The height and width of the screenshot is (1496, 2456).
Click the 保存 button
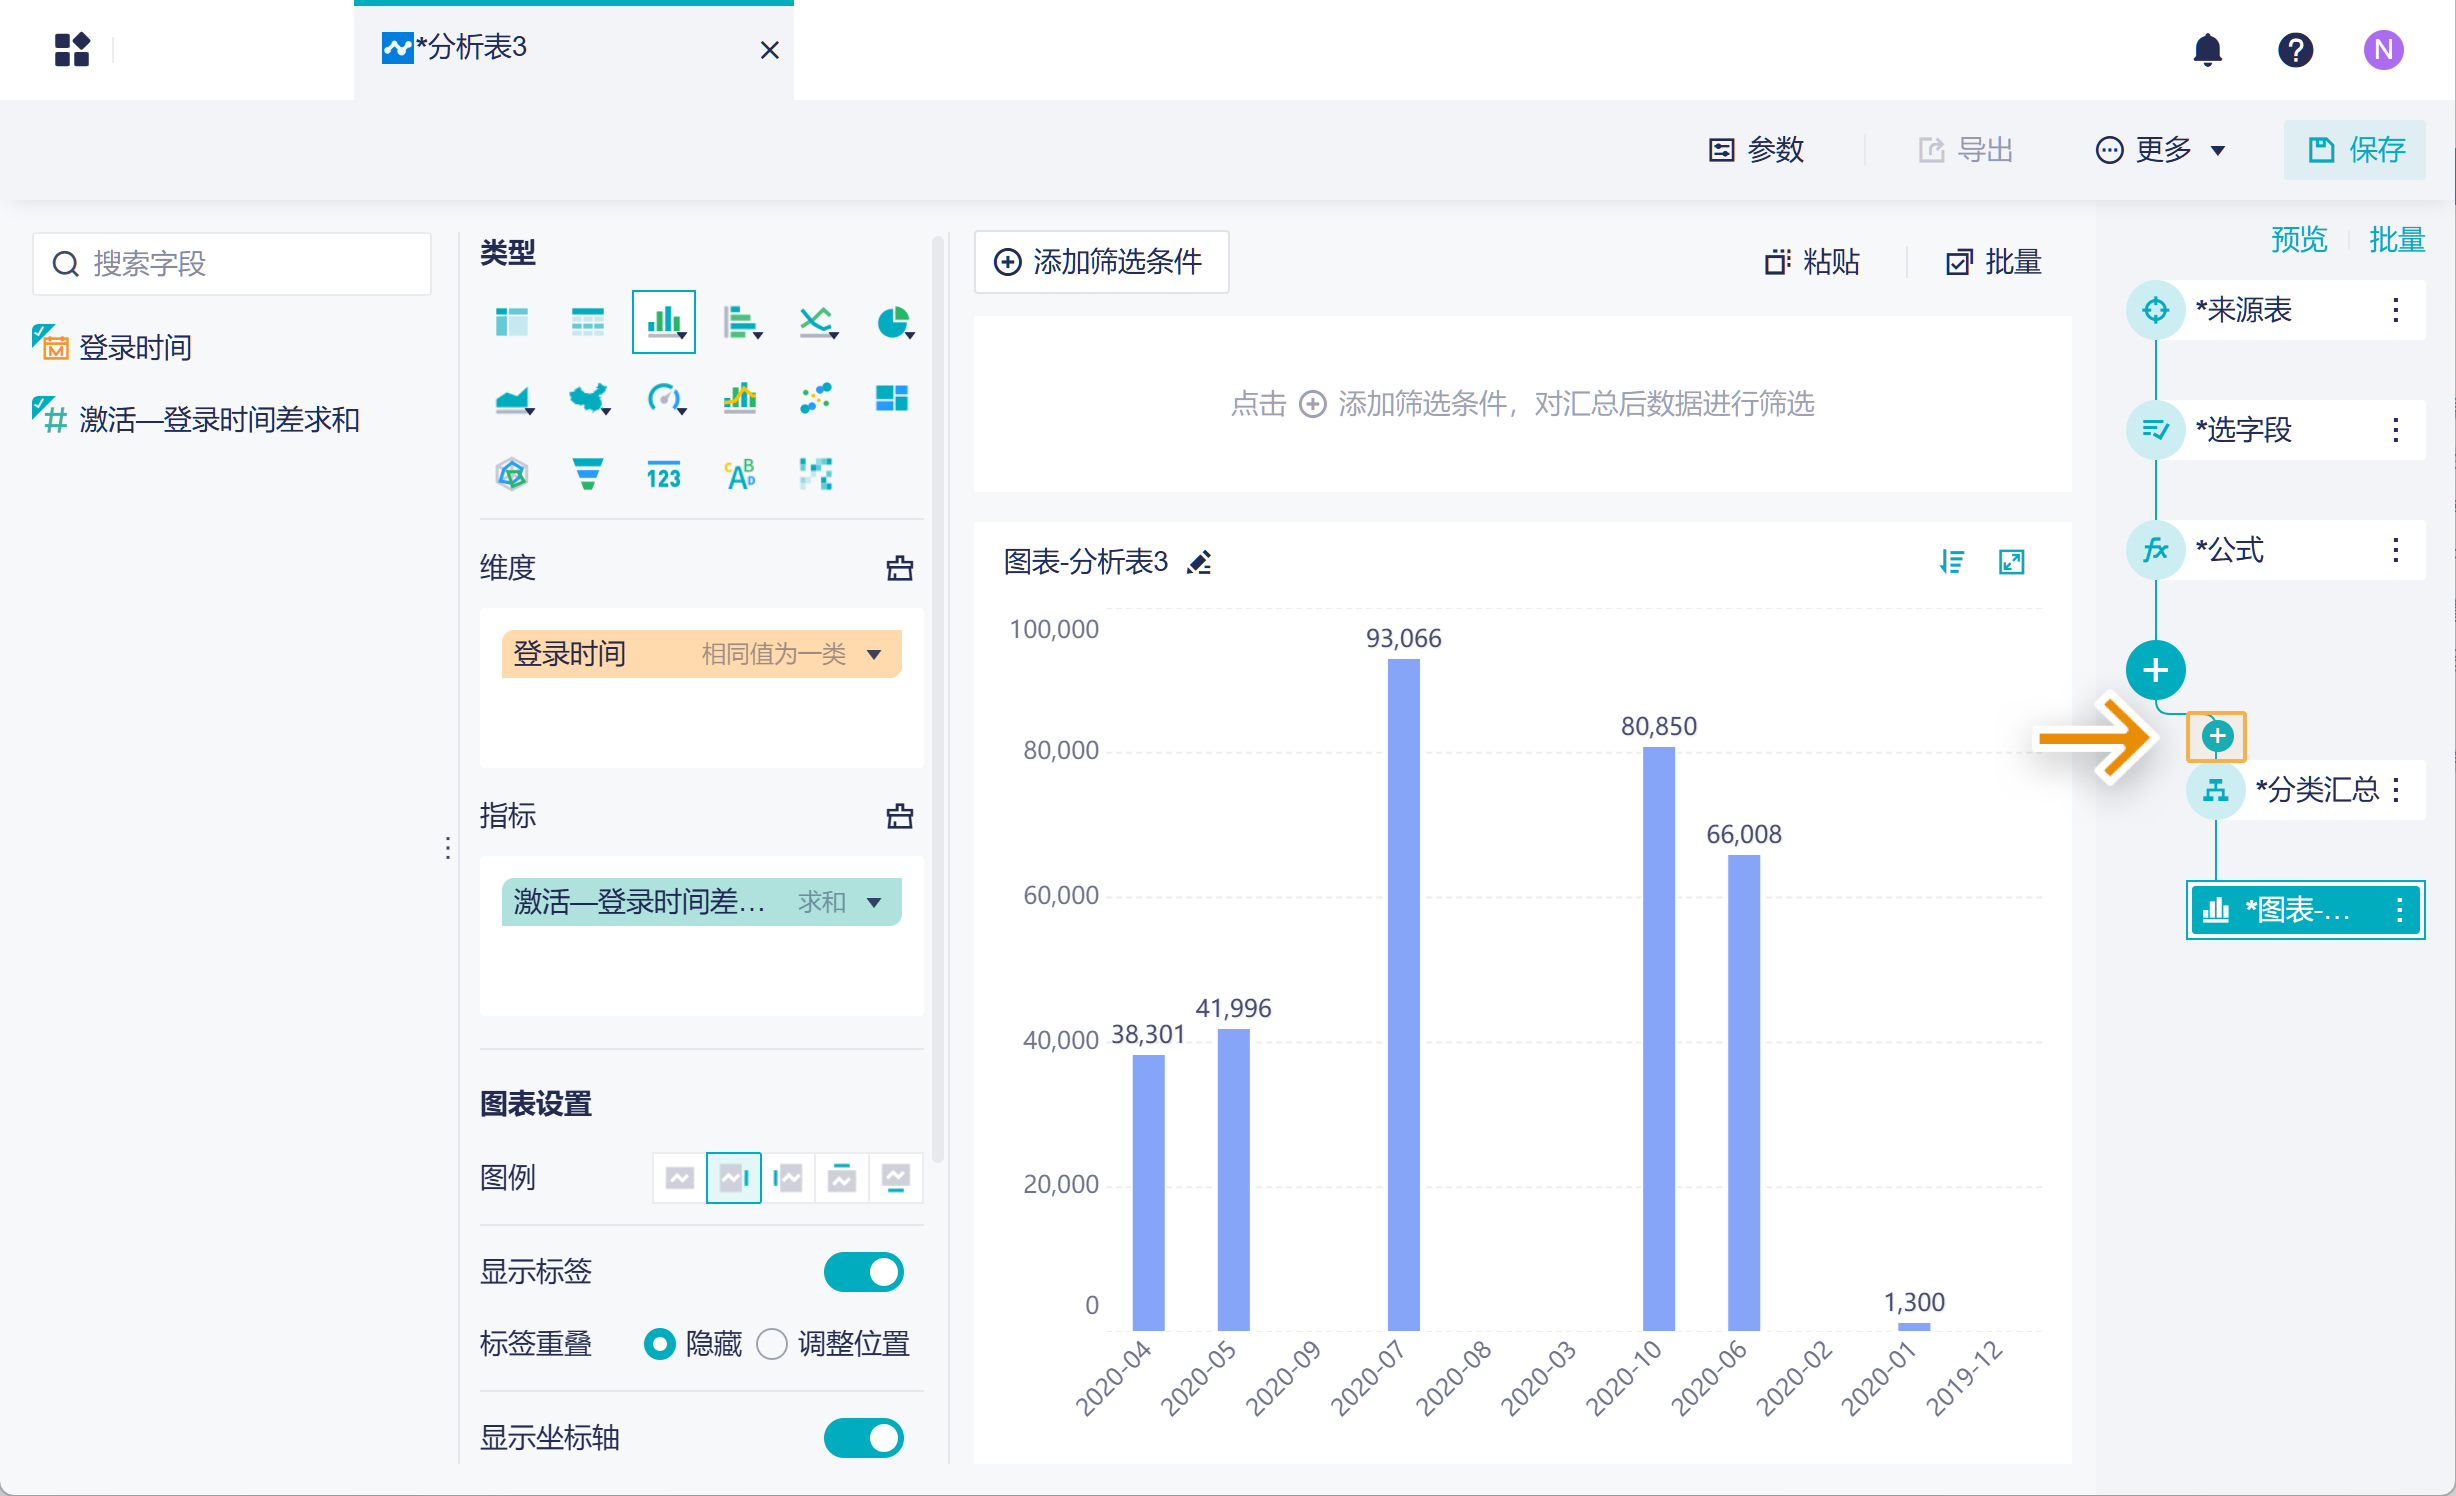(x=2355, y=150)
